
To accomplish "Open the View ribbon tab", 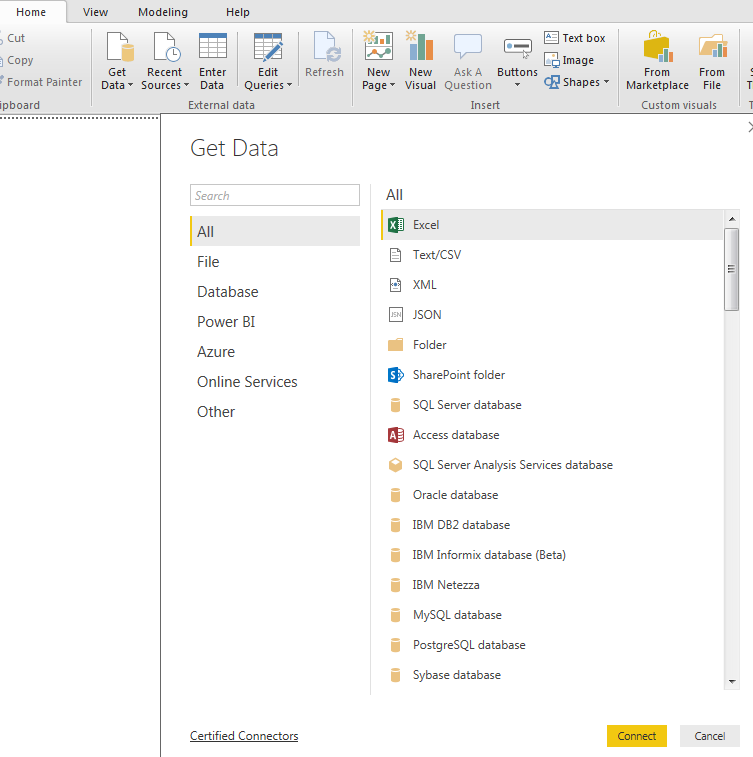I will coord(95,12).
